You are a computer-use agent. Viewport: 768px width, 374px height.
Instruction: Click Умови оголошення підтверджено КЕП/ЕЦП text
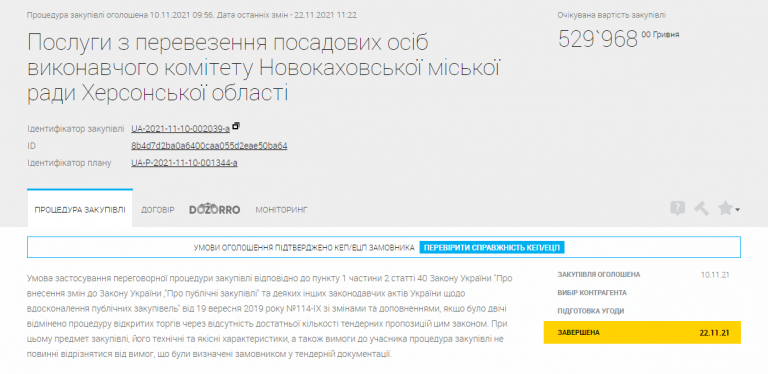304,247
